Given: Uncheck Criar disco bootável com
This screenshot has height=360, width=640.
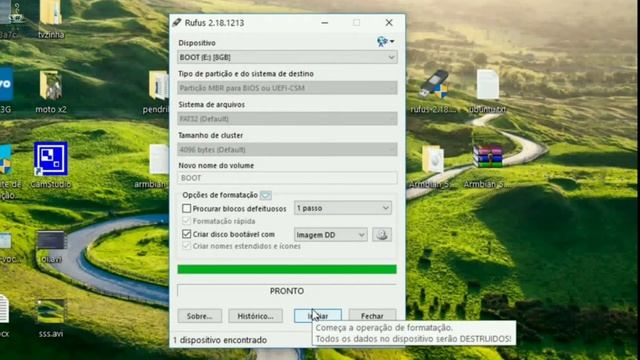Looking at the screenshot, I should click(187, 234).
